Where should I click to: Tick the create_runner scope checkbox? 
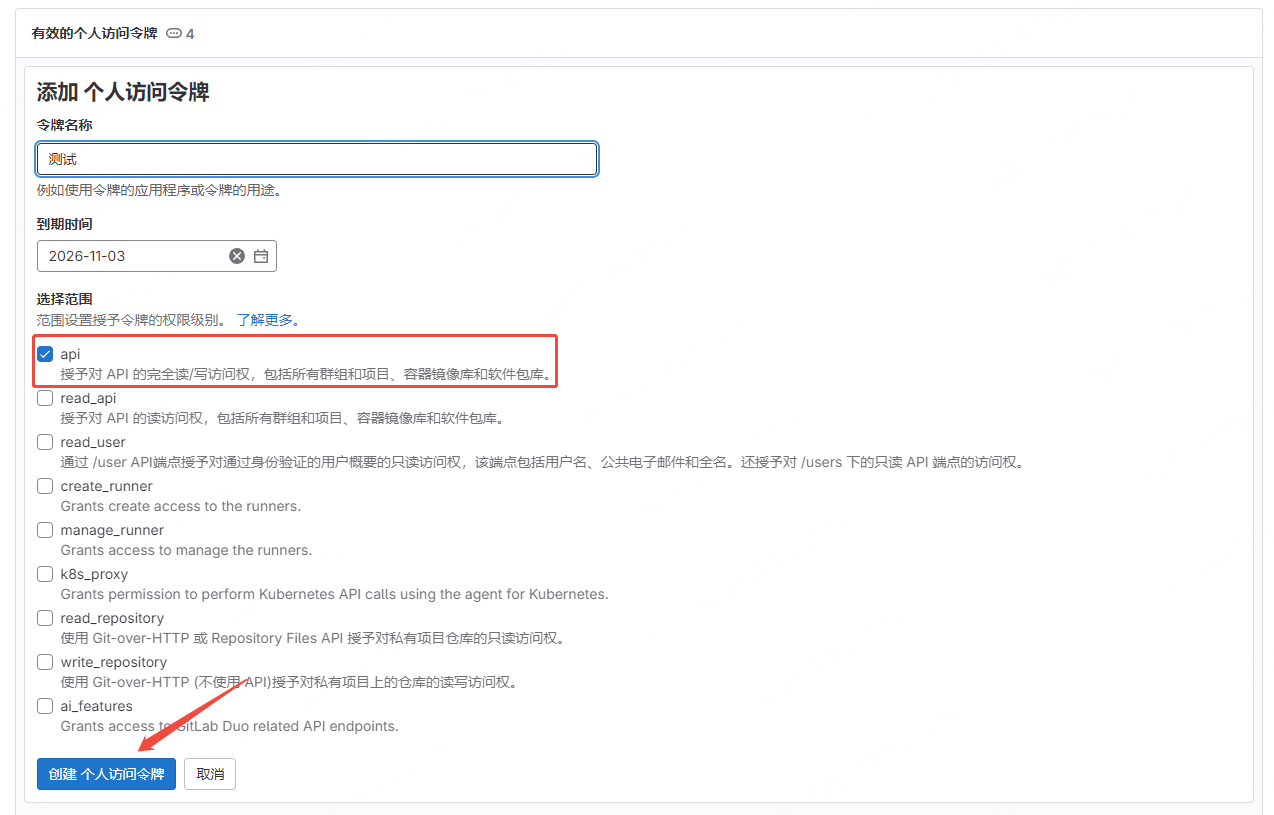[45, 486]
